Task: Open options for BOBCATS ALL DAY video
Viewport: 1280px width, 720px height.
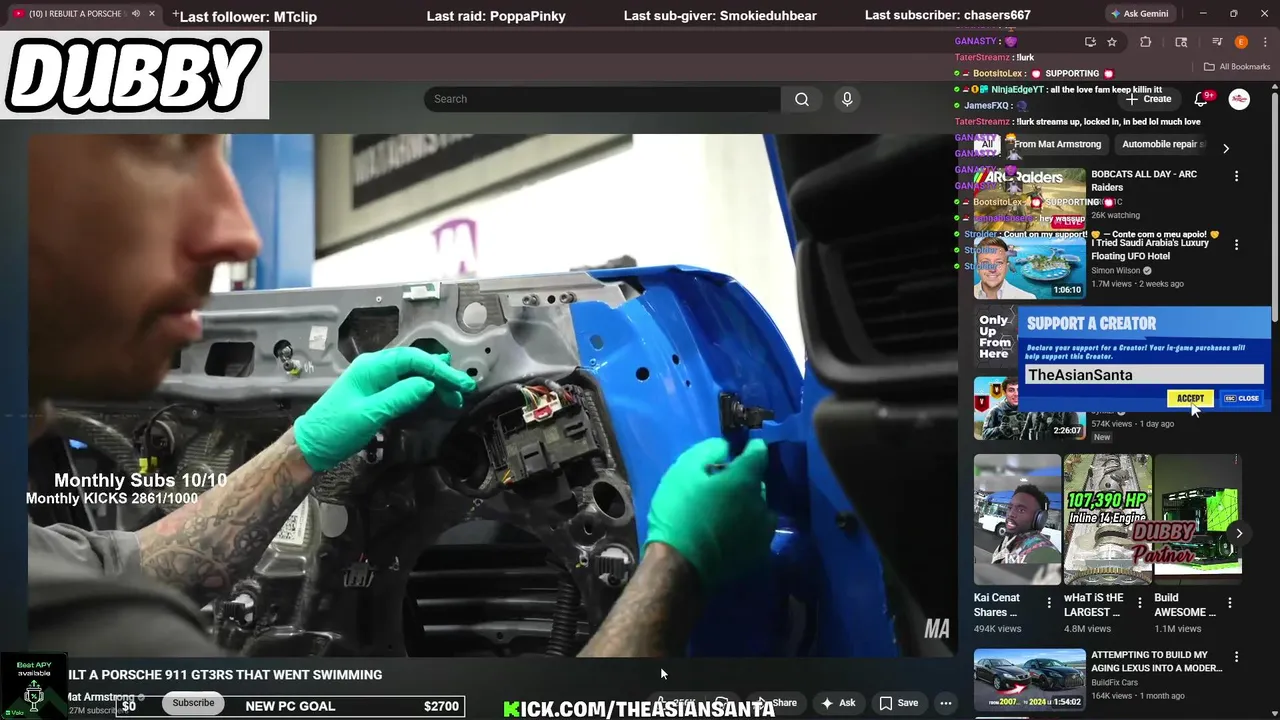Action: tap(1236, 176)
